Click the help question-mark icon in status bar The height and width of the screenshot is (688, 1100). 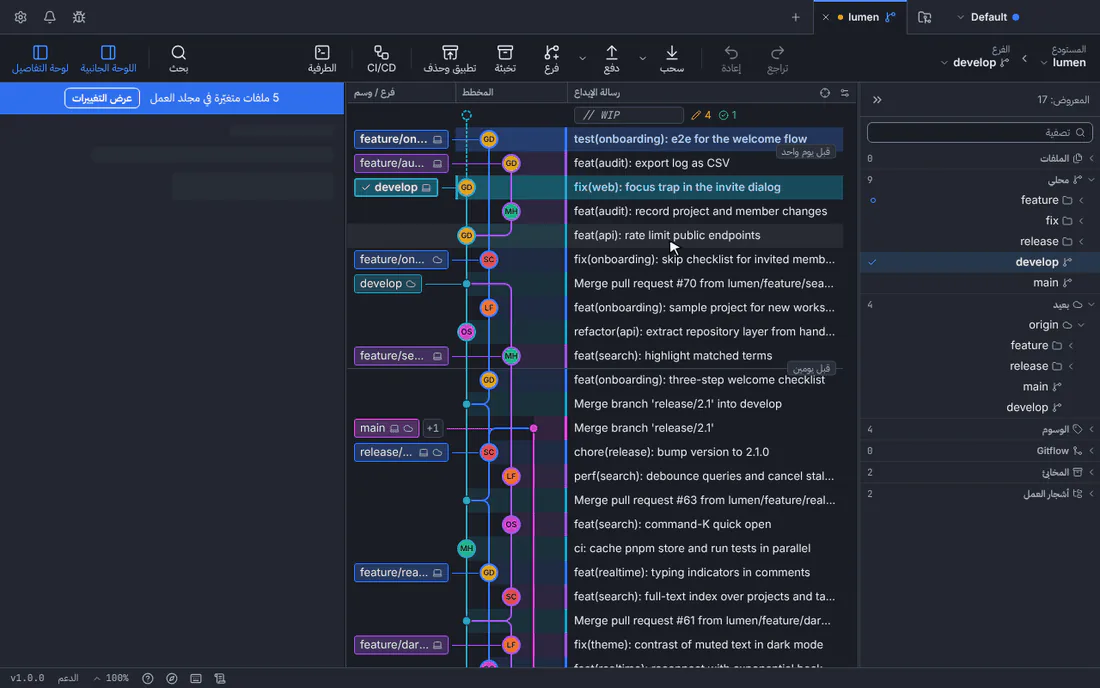click(x=147, y=678)
